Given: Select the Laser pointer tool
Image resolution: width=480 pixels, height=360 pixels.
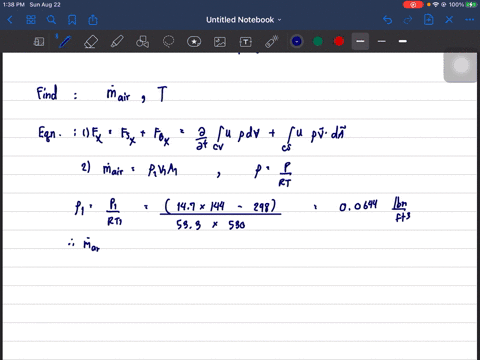Looking at the screenshot, I should tap(271, 42).
